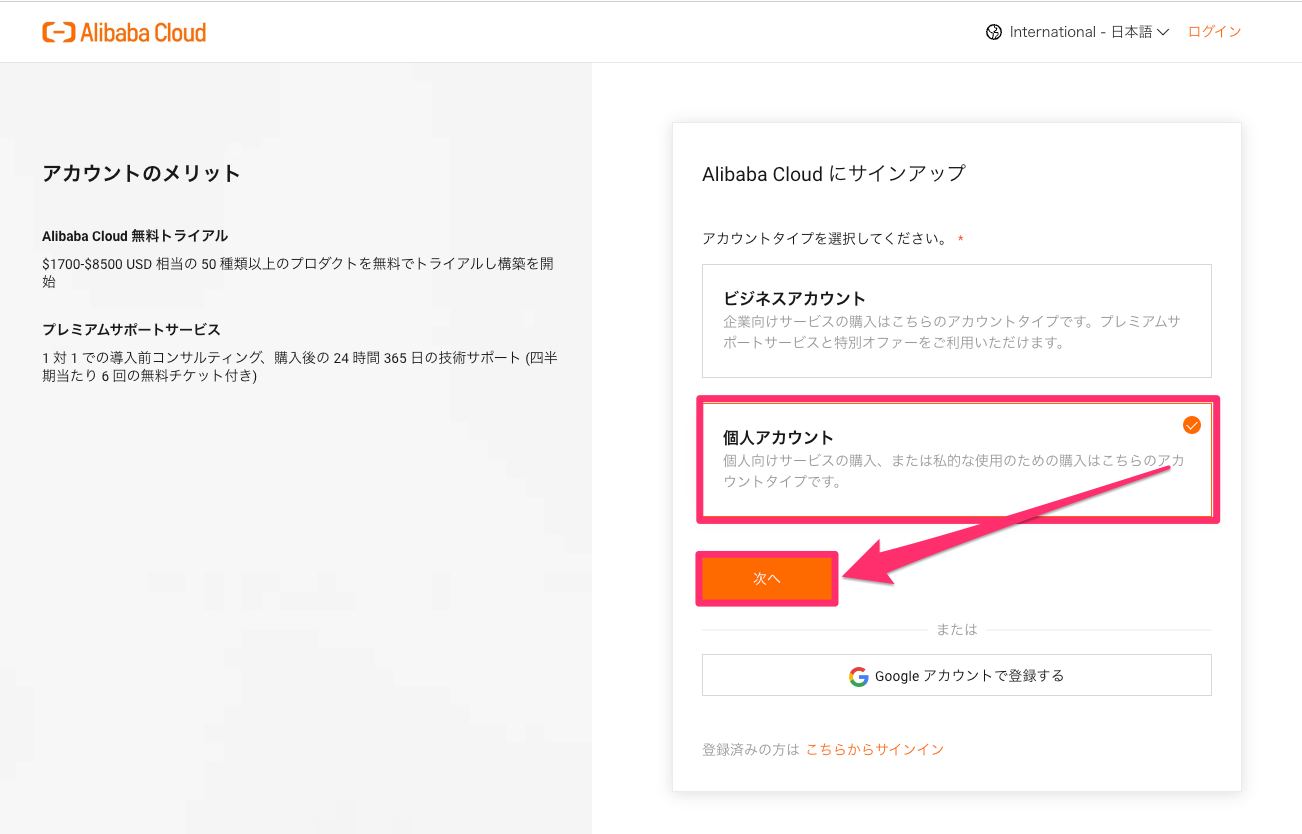Click the または separator label
This screenshot has width=1302, height=834.
[x=957, y=629]
